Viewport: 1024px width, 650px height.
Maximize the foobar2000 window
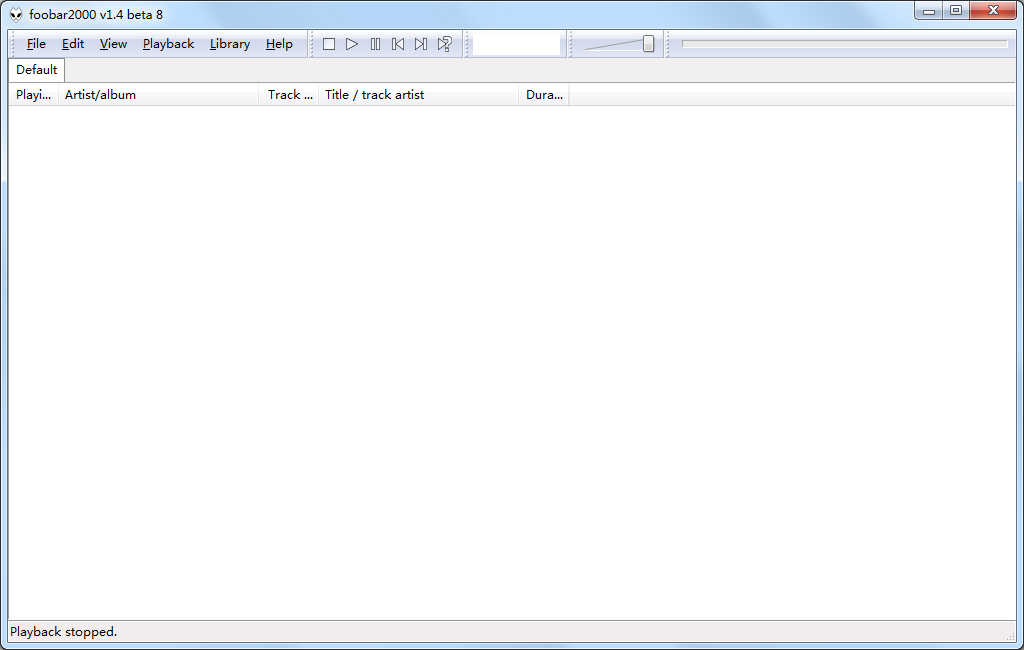tap(956, 11)
